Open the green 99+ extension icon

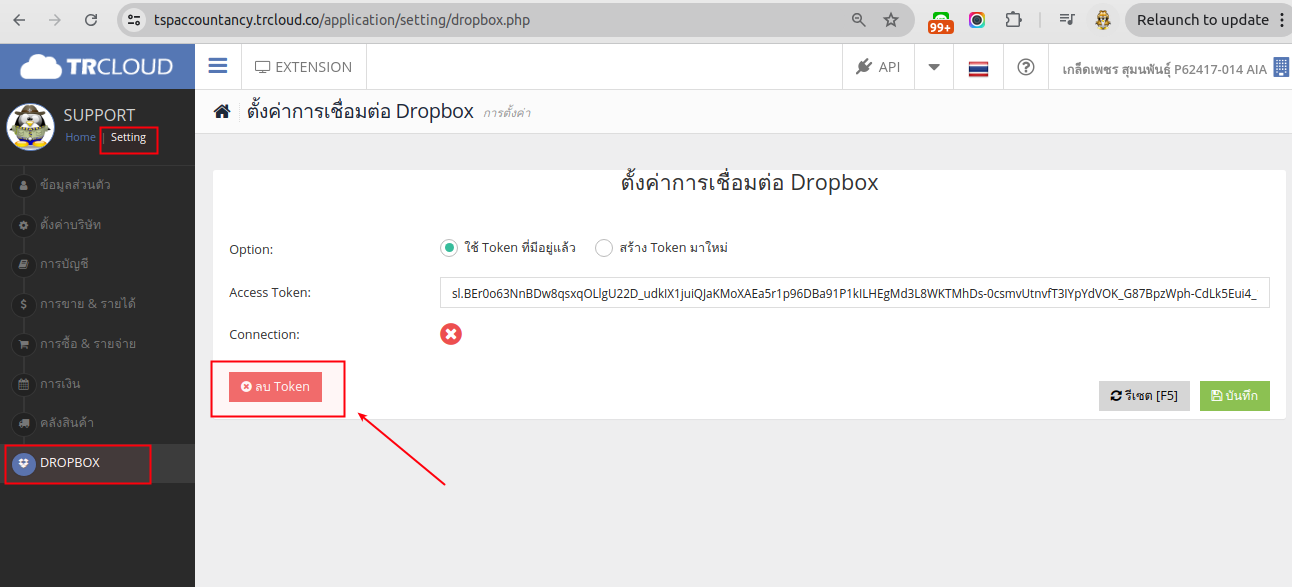(x=940, y=22)
